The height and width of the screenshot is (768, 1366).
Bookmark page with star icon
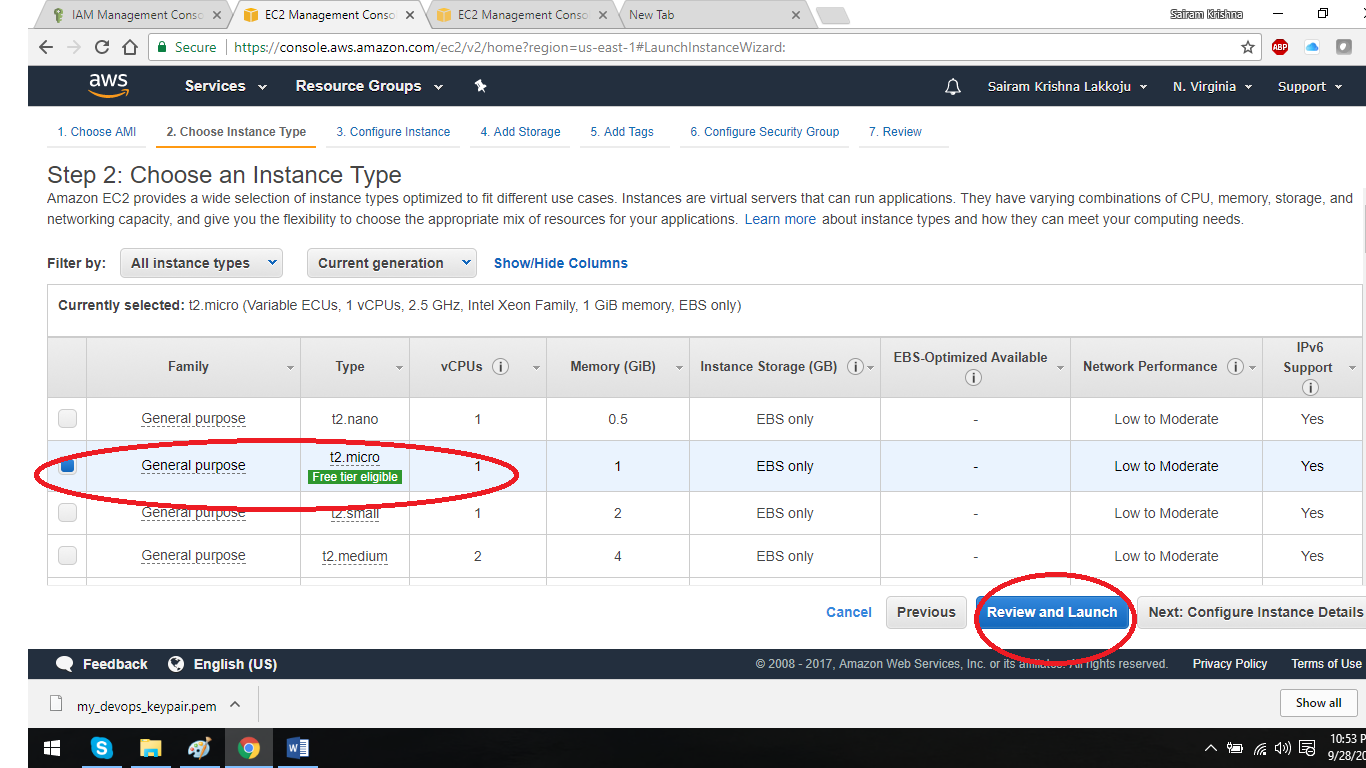1248,47
